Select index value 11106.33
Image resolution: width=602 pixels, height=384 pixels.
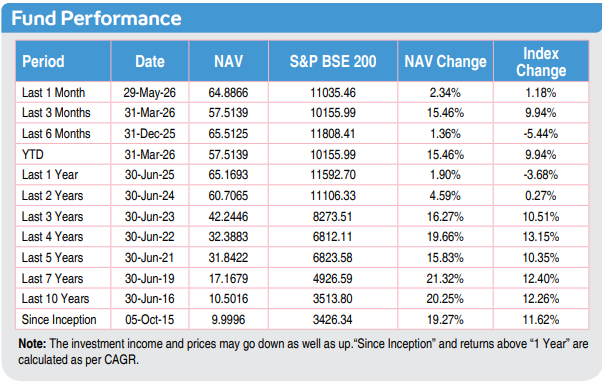pyautogui.click(x=333, y=196)
